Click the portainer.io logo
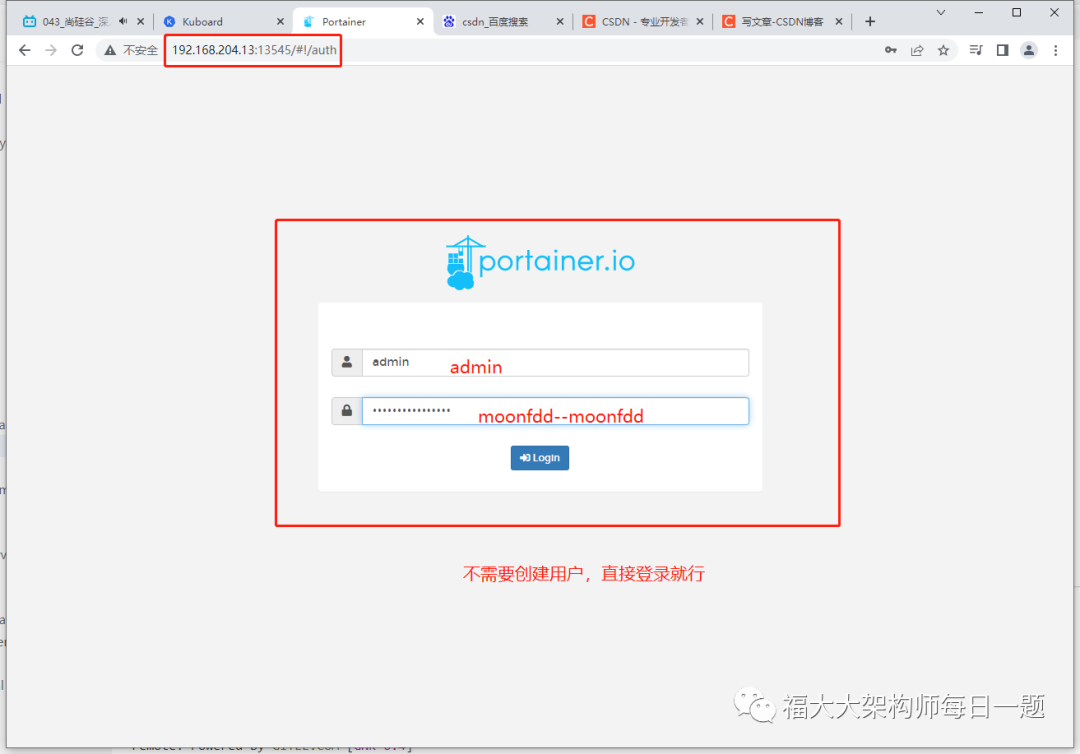This screenshot has height=754, width=1080. click(x=540, y=262)
